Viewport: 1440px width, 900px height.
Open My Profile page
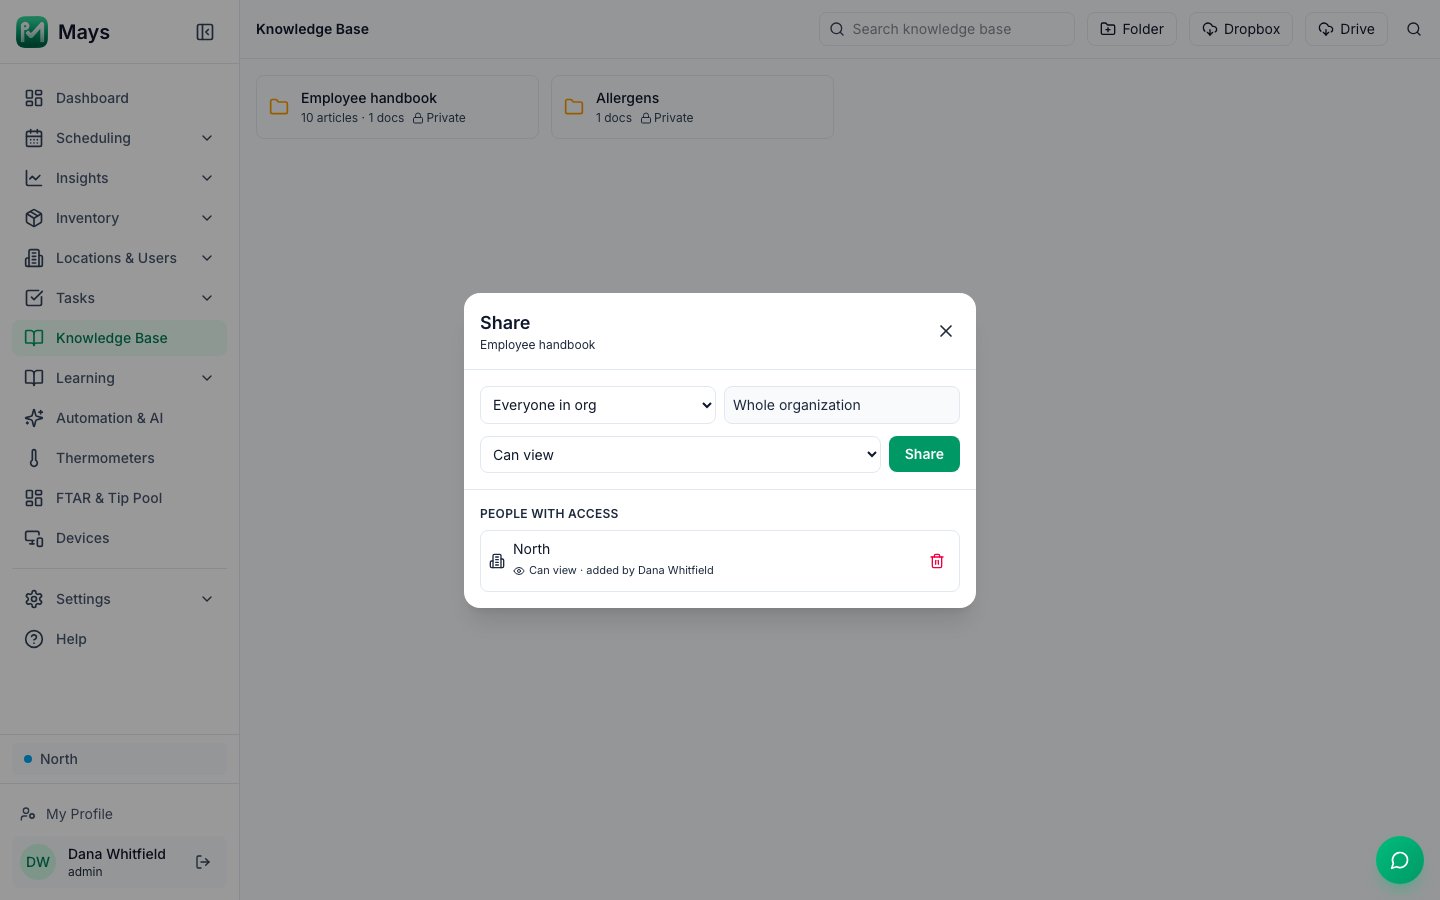(x=120, y=814)
